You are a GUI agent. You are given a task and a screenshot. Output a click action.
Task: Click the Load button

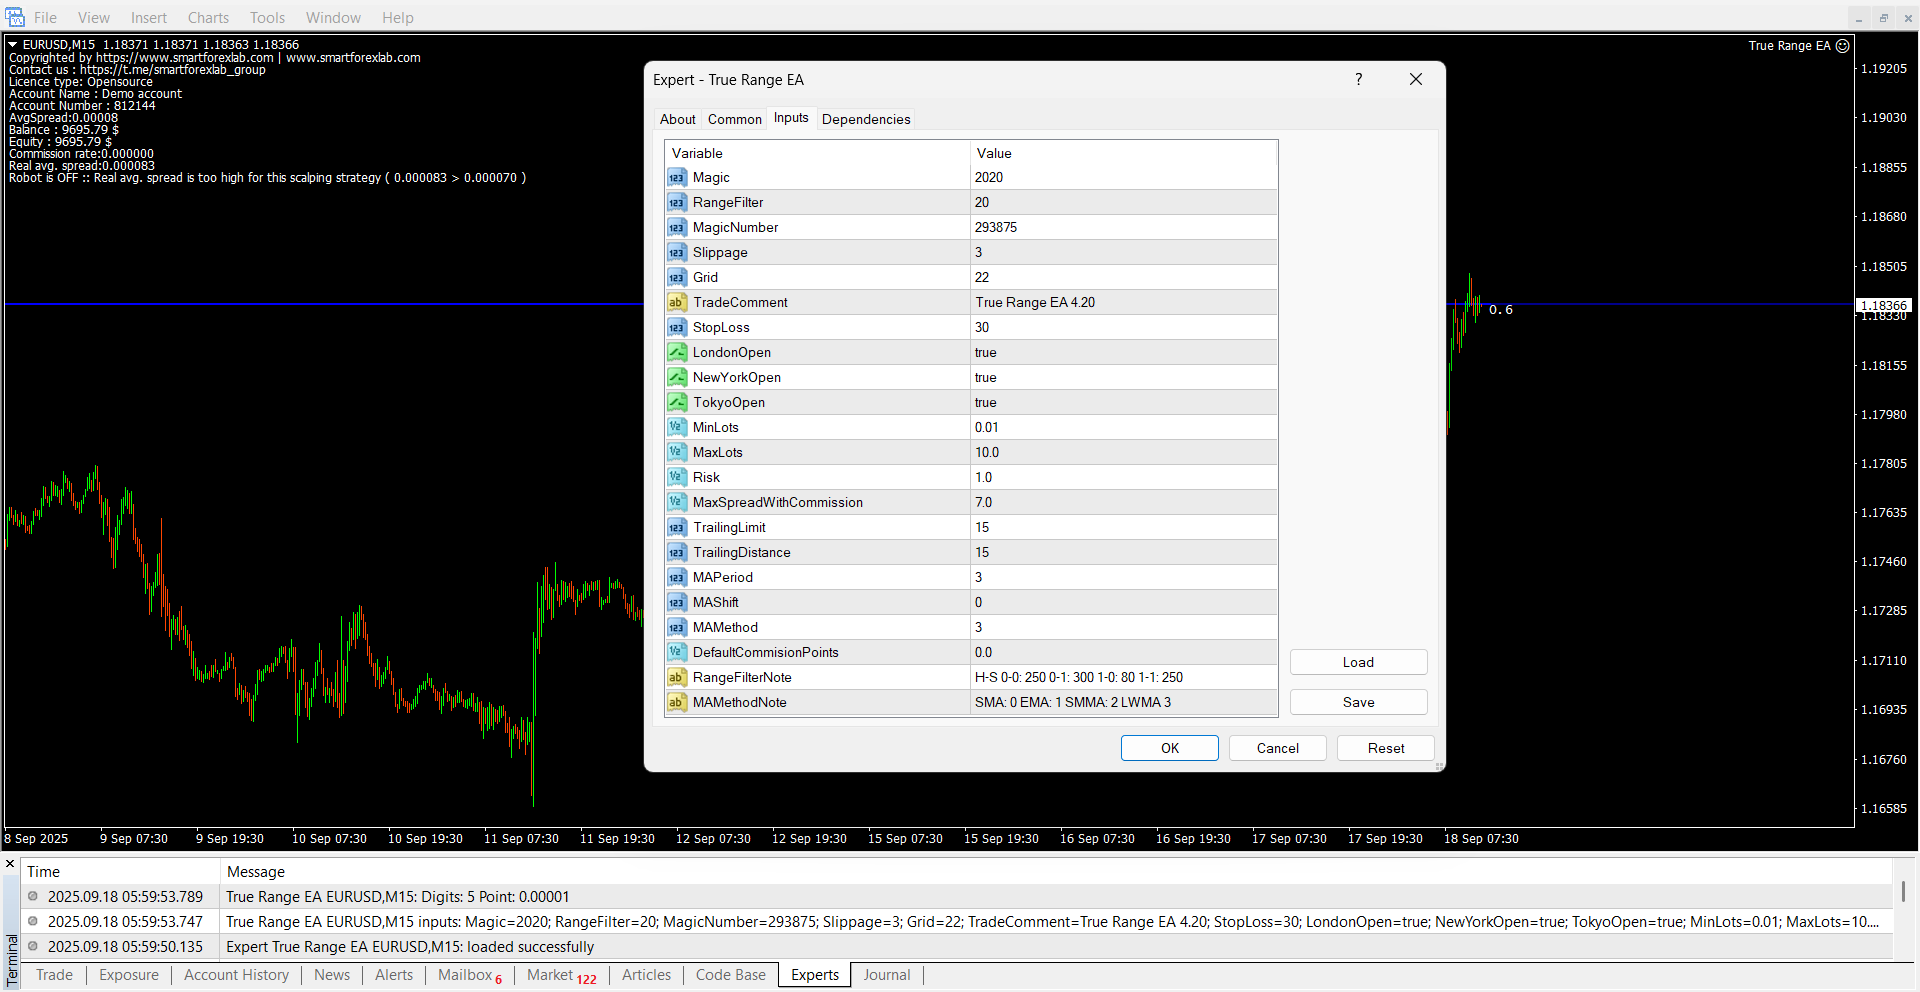[x=1358, y=662]
